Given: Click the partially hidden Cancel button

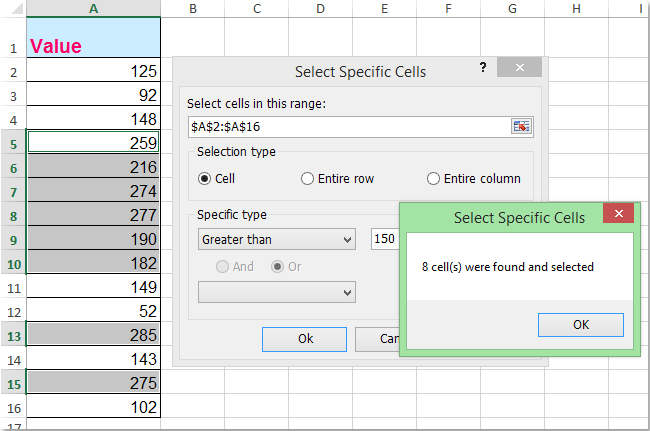Looking at the screenshot, I should click(377, 338).
